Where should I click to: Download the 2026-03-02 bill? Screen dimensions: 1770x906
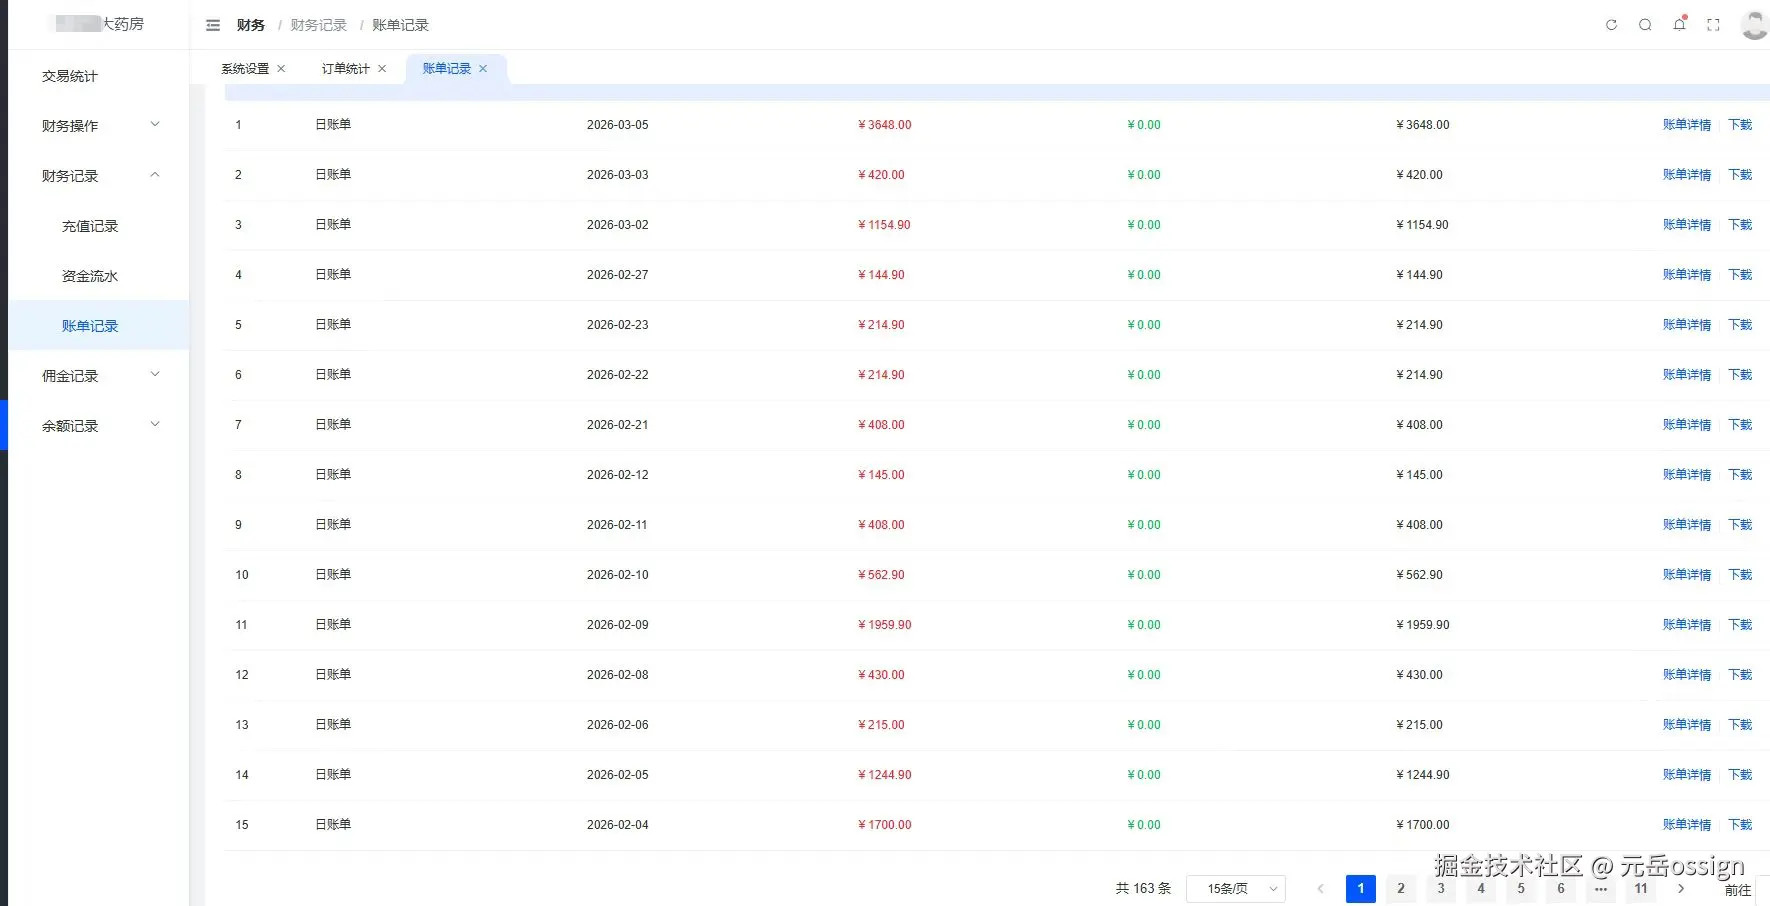tap(1741, 225)
